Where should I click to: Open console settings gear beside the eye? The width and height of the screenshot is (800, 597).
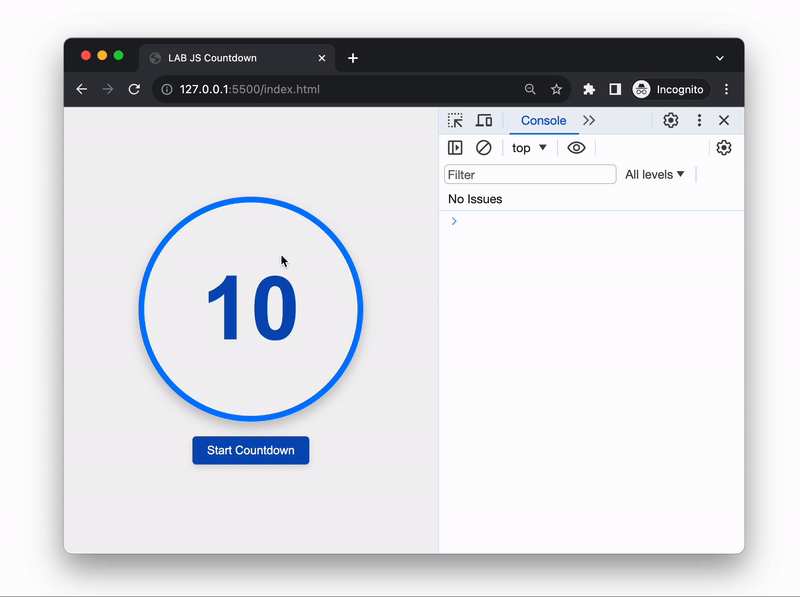(x=724, y=148)
